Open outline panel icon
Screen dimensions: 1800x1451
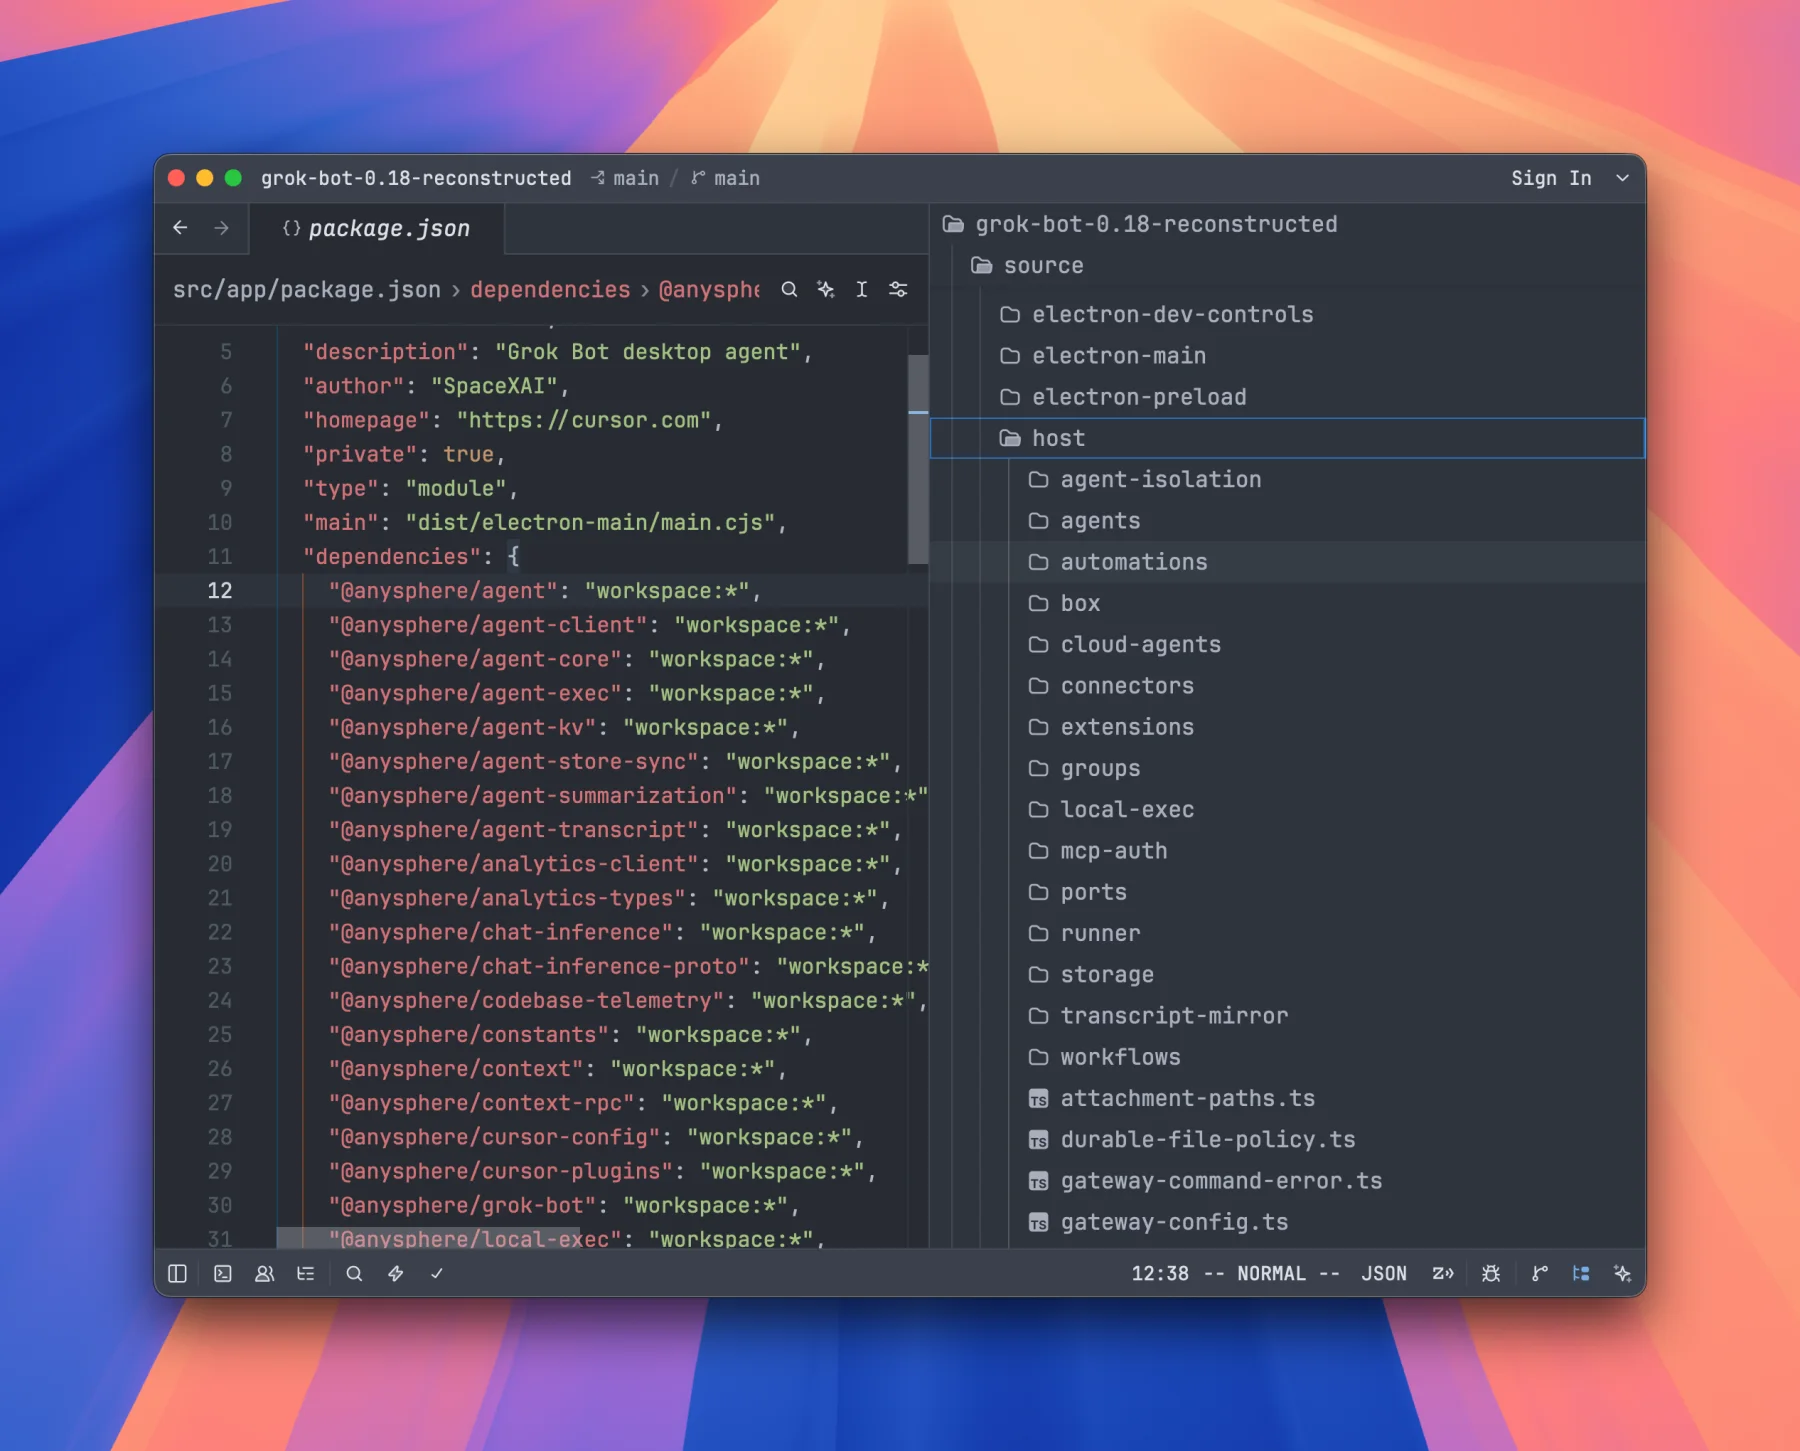pos(306,1273)
